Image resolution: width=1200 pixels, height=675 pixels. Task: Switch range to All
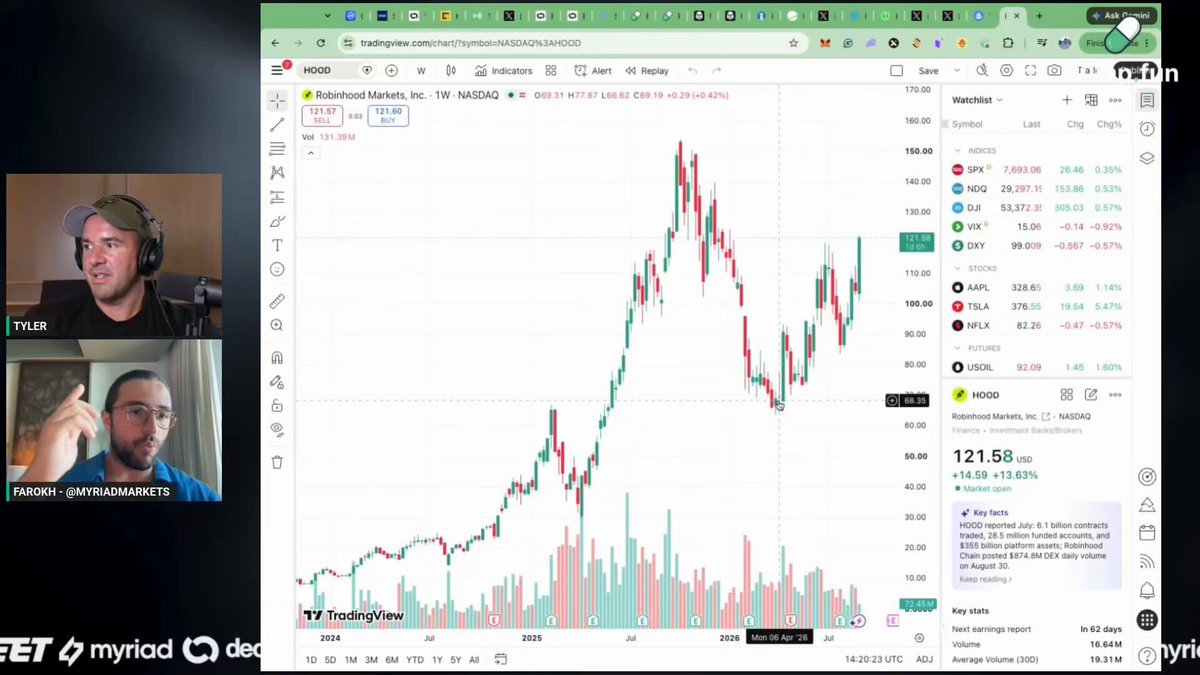click(474, 660)
